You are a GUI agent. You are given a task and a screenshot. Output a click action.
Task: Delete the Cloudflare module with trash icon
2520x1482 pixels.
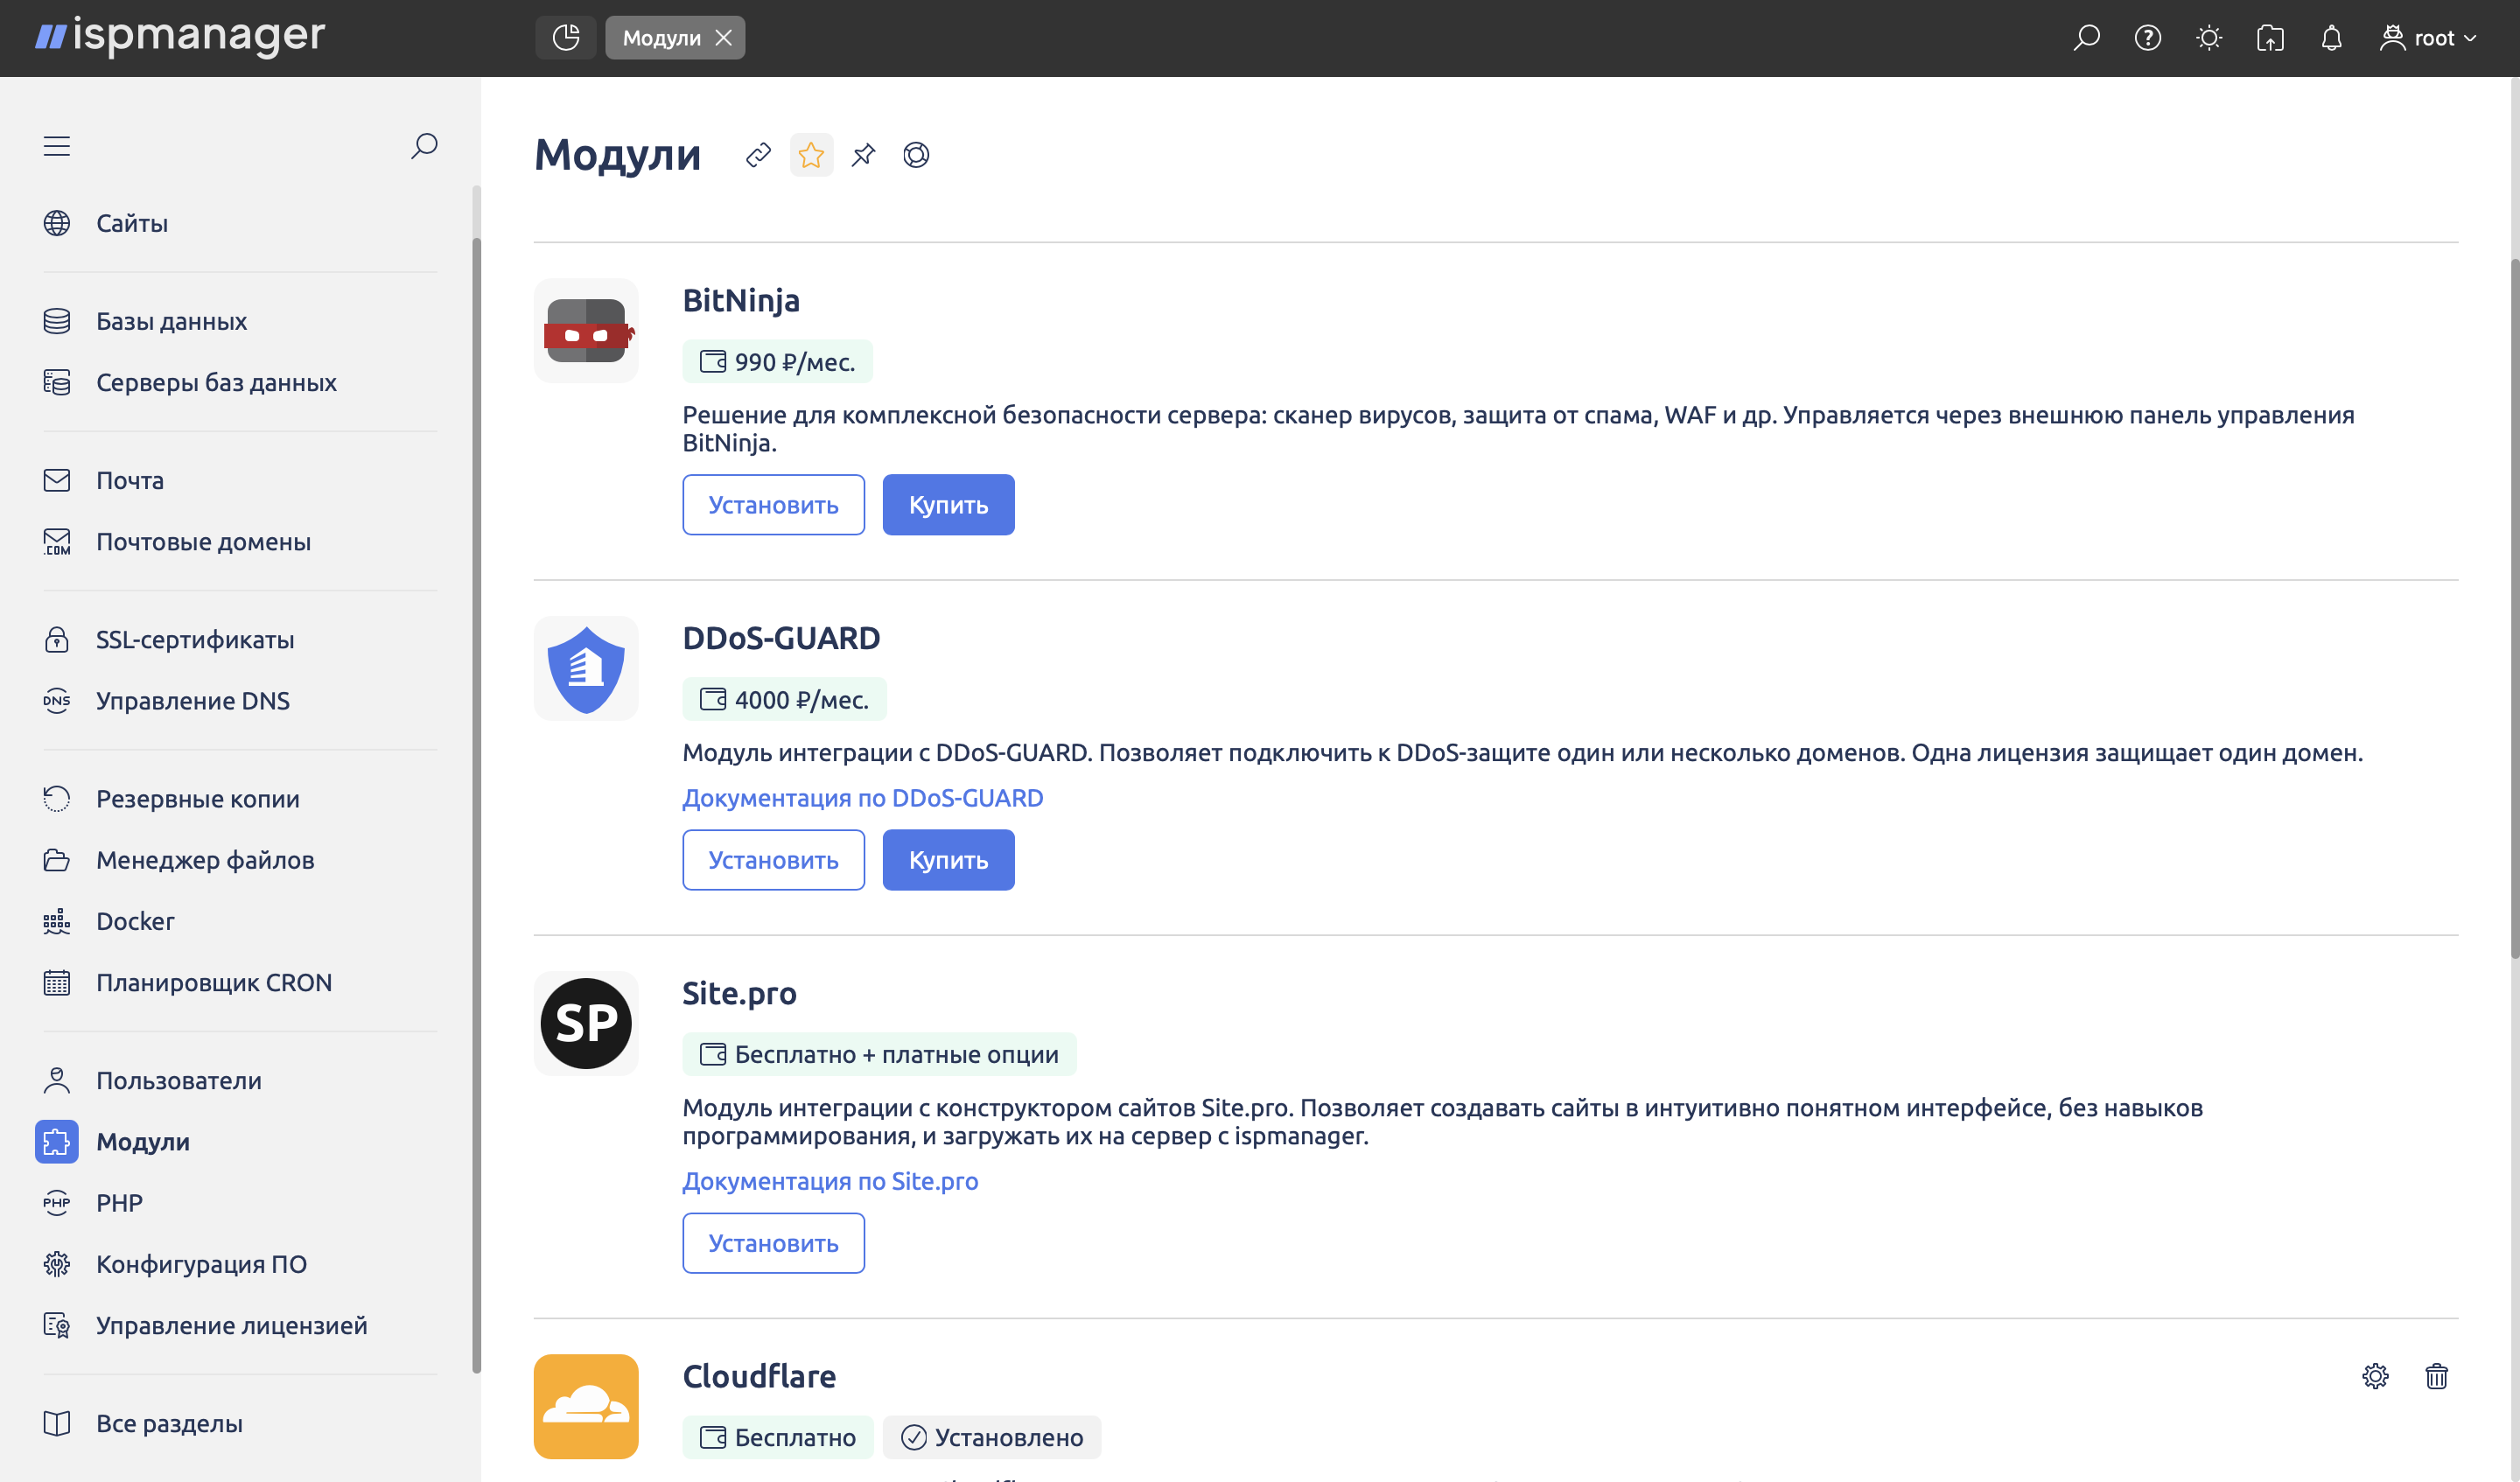(2436, 1376)
